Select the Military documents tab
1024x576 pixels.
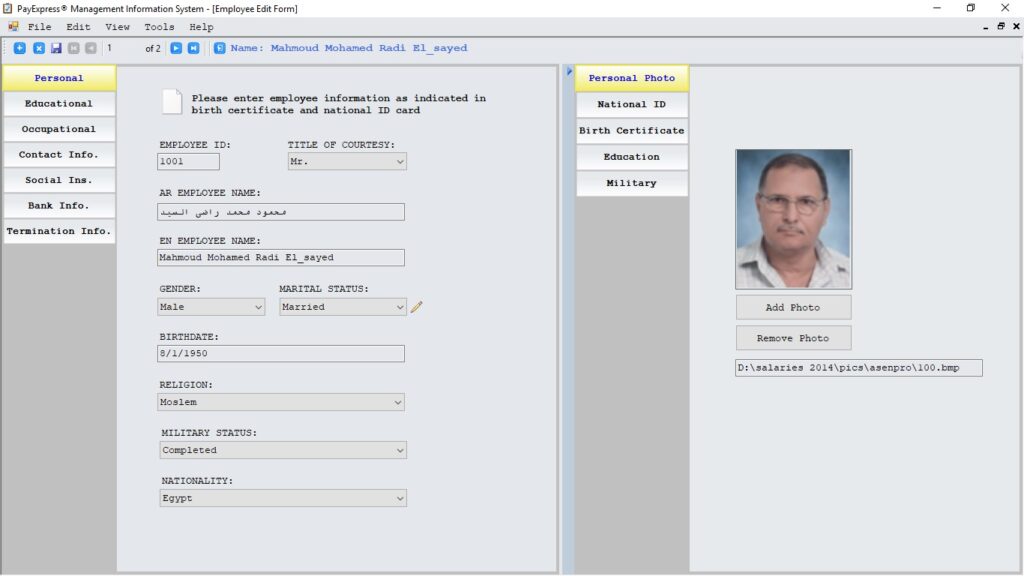click(x=632, y=183)
